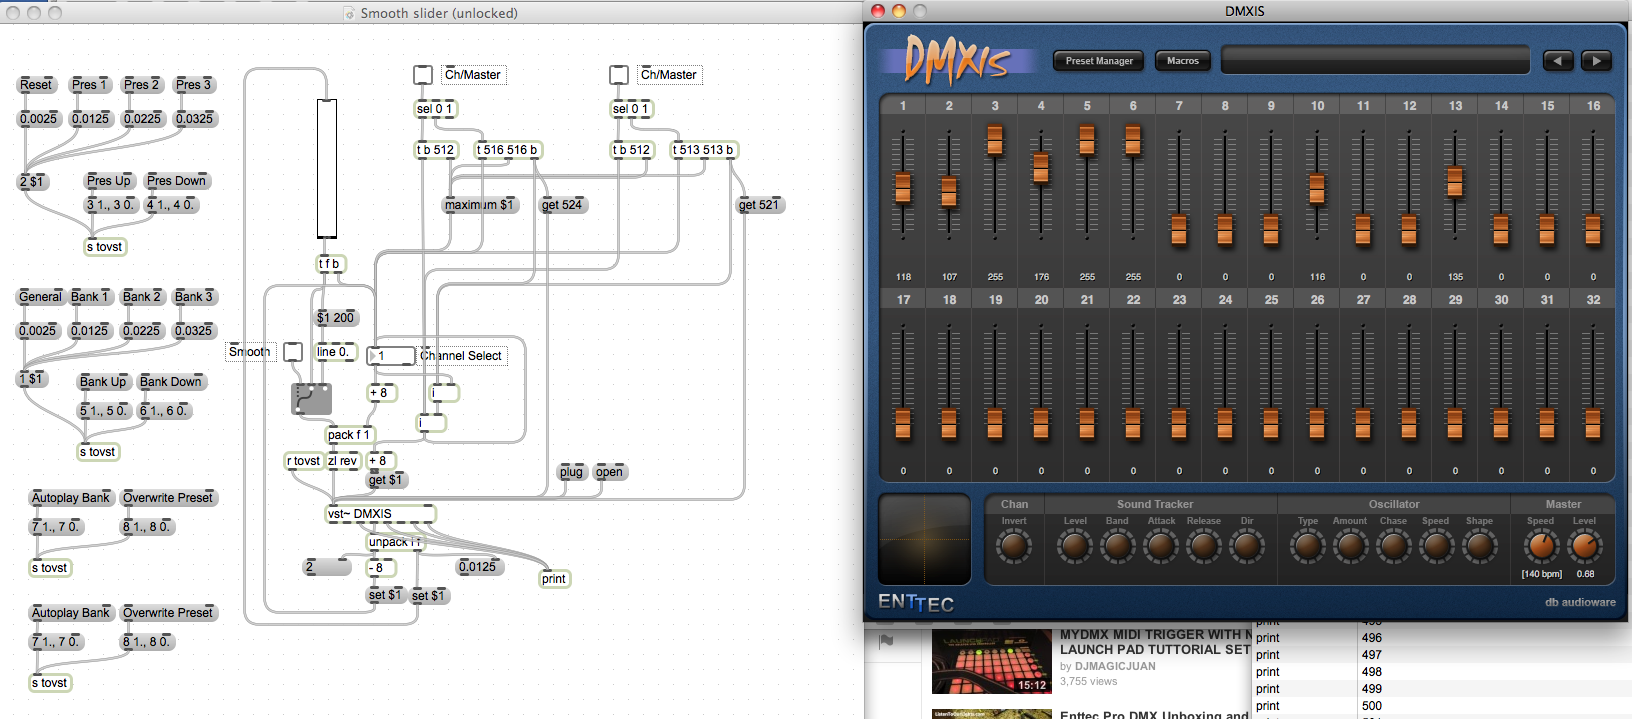The width and height of the screenshot is (1632, 719).
Task: Click the Bank Down message
Action: 171,382
